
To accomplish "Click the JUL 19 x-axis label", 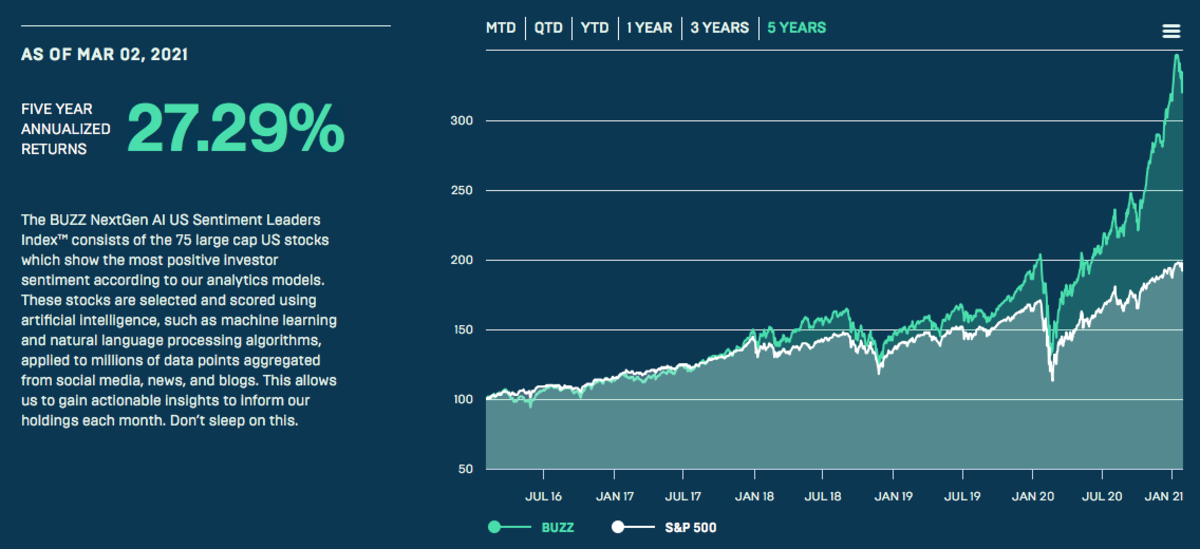I will [x=961, y=495].
